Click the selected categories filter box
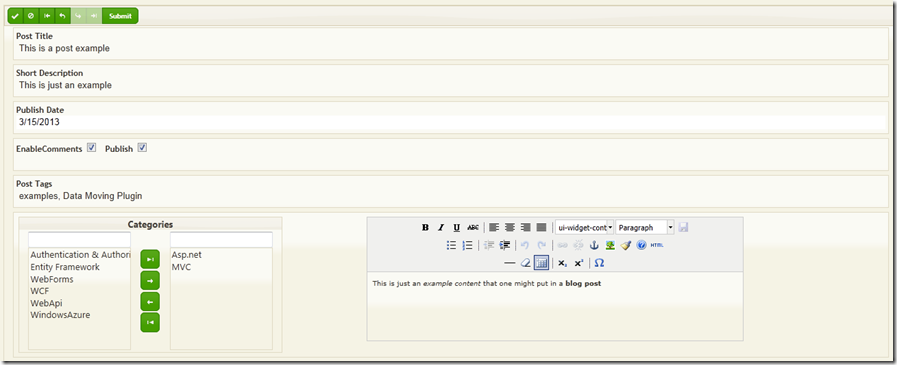The width and height of the screenshot is (897, 365). coord(221,240)
